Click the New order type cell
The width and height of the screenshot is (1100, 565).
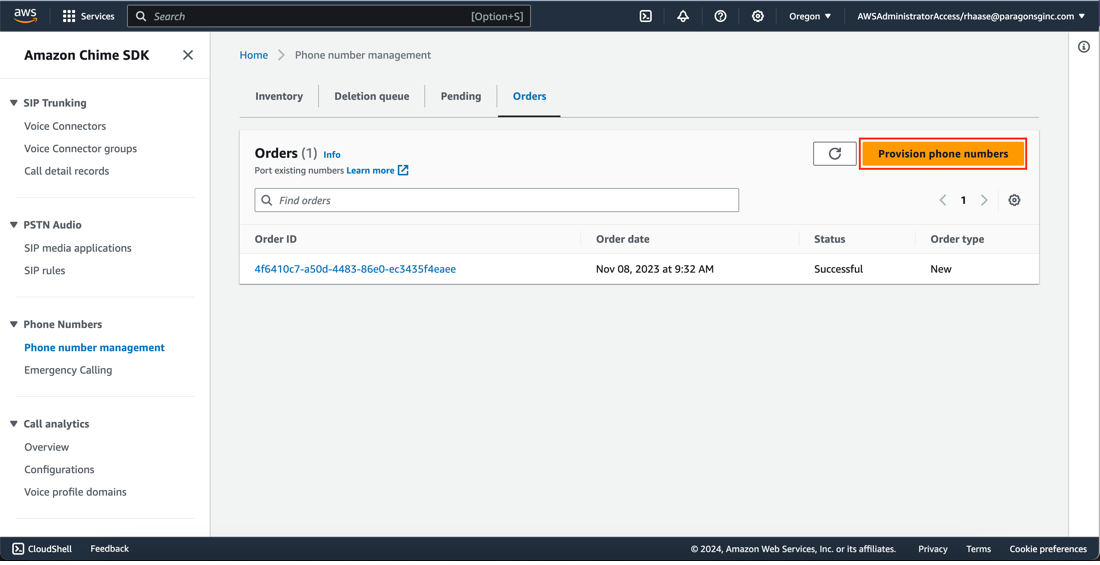[x=941, y=269]
